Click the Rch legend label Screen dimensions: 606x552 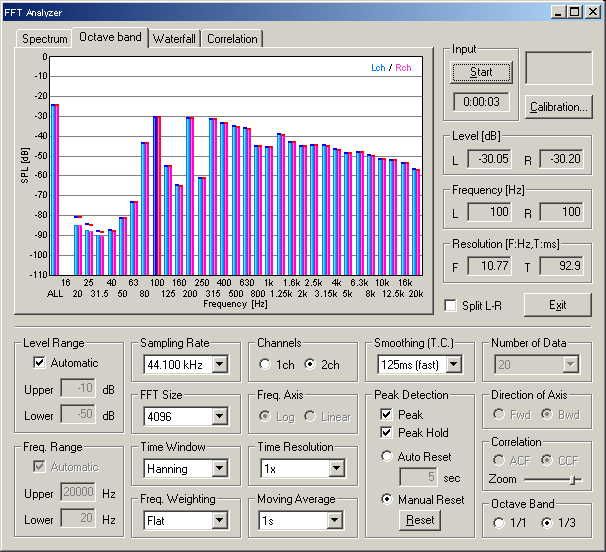point(403,68)
